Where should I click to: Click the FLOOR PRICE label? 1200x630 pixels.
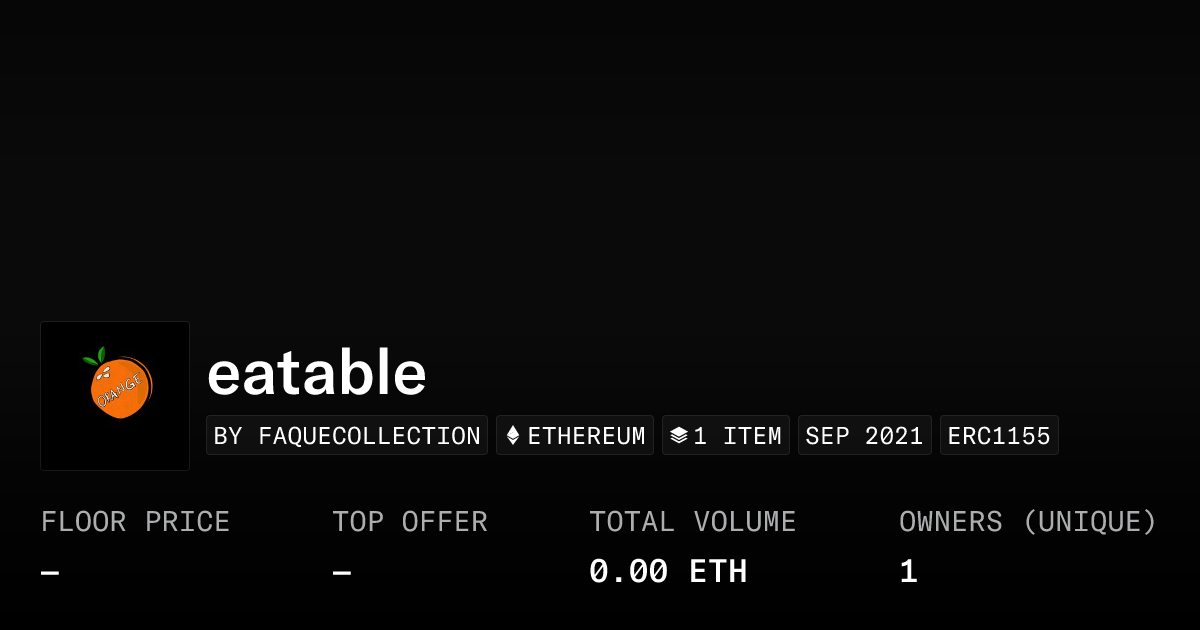pos(135,522)
